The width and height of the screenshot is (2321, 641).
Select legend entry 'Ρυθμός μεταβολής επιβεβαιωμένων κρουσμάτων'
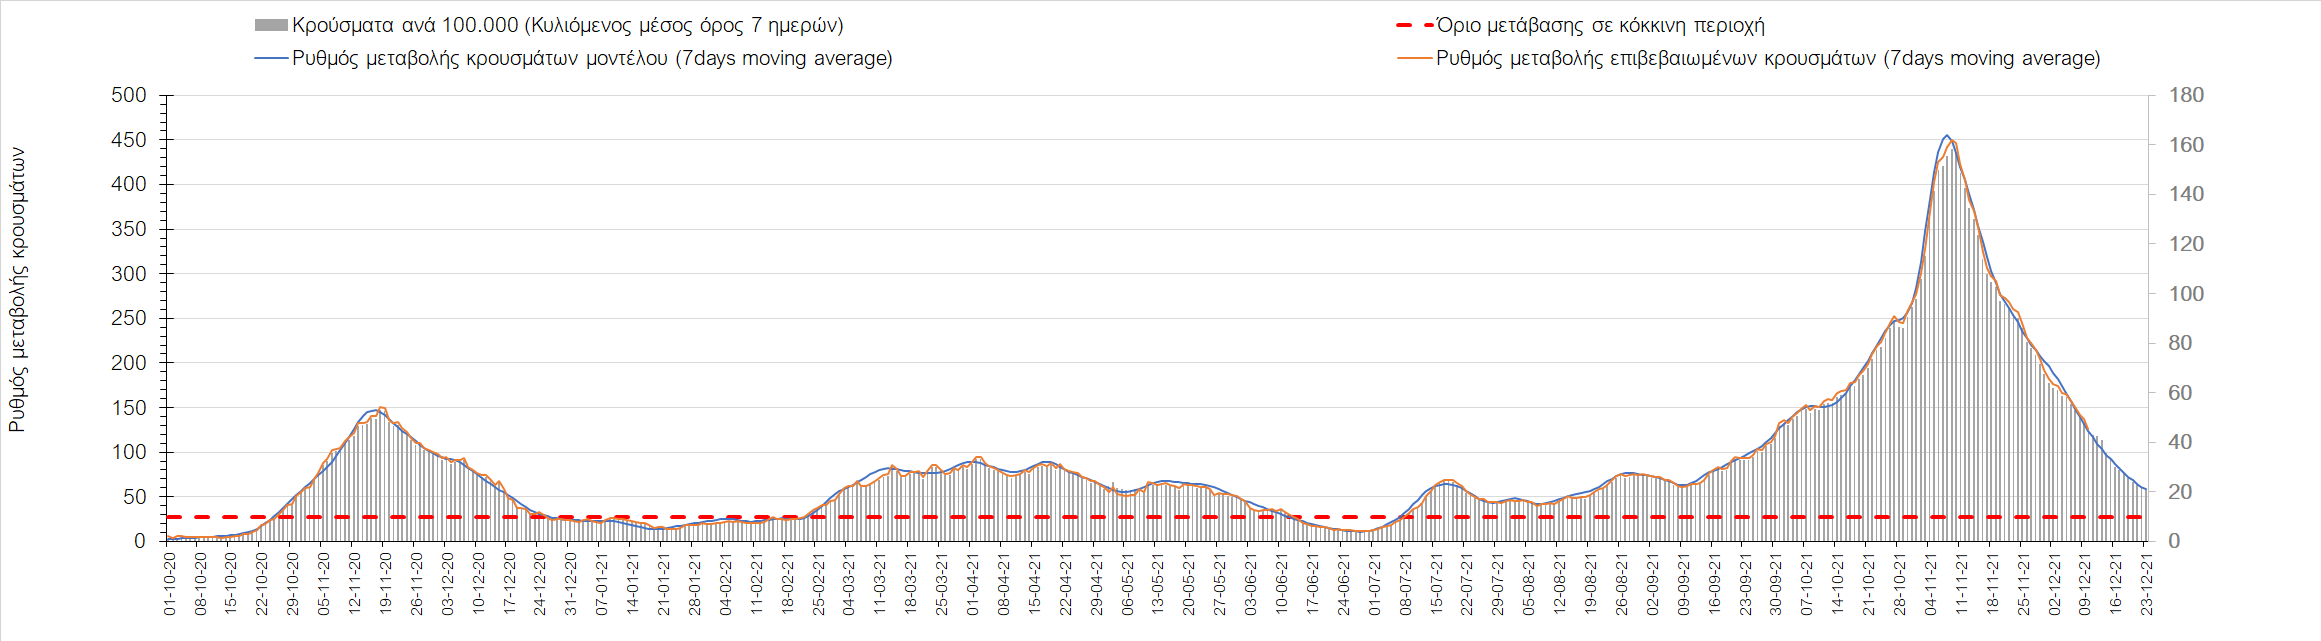tap(1767, 59)
